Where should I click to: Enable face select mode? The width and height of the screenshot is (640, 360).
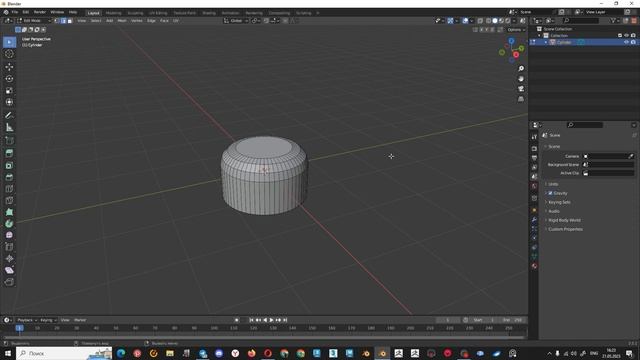69,20
